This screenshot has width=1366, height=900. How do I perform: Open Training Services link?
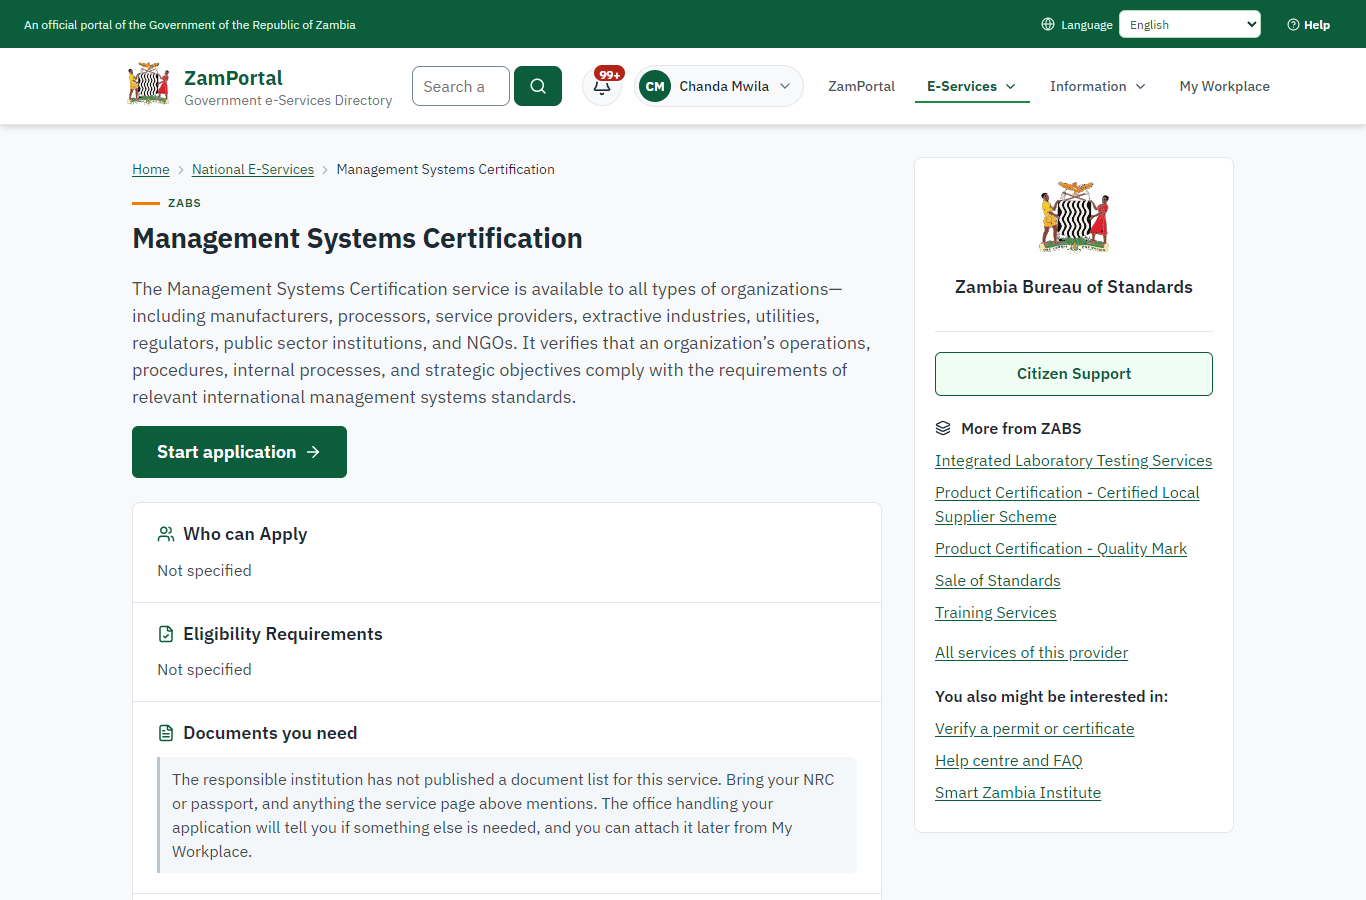point(996,613)
